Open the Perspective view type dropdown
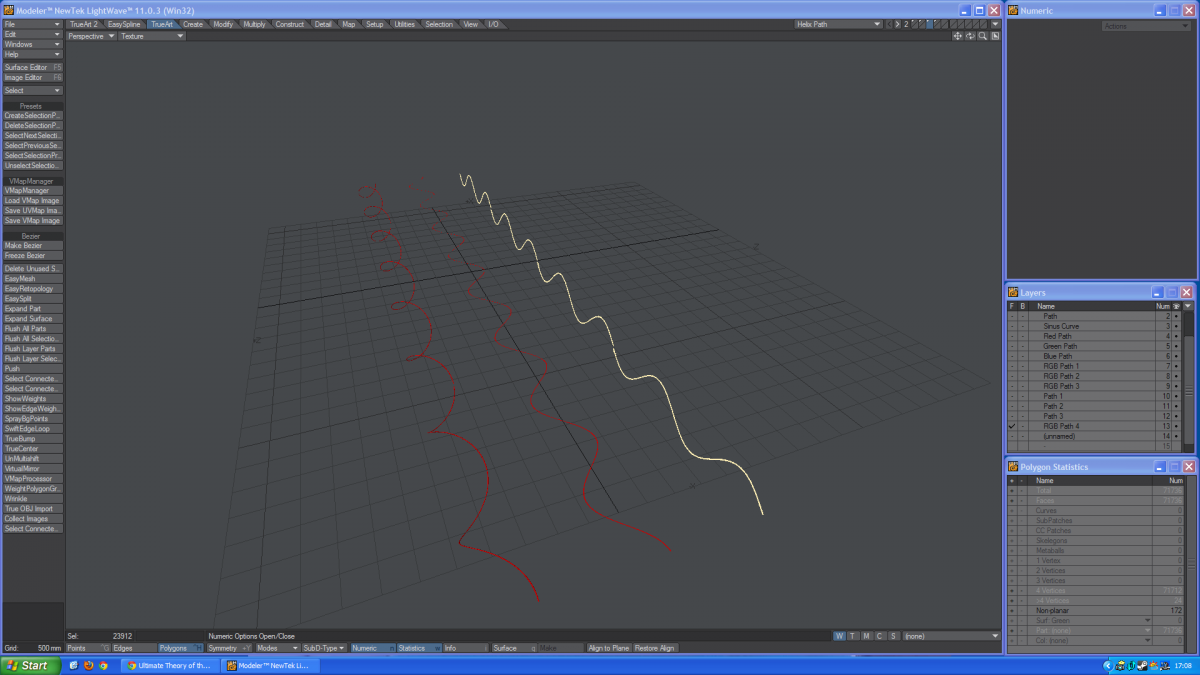Image resolution: width=1200 pixels, height=675 pixels. (92, 36)
